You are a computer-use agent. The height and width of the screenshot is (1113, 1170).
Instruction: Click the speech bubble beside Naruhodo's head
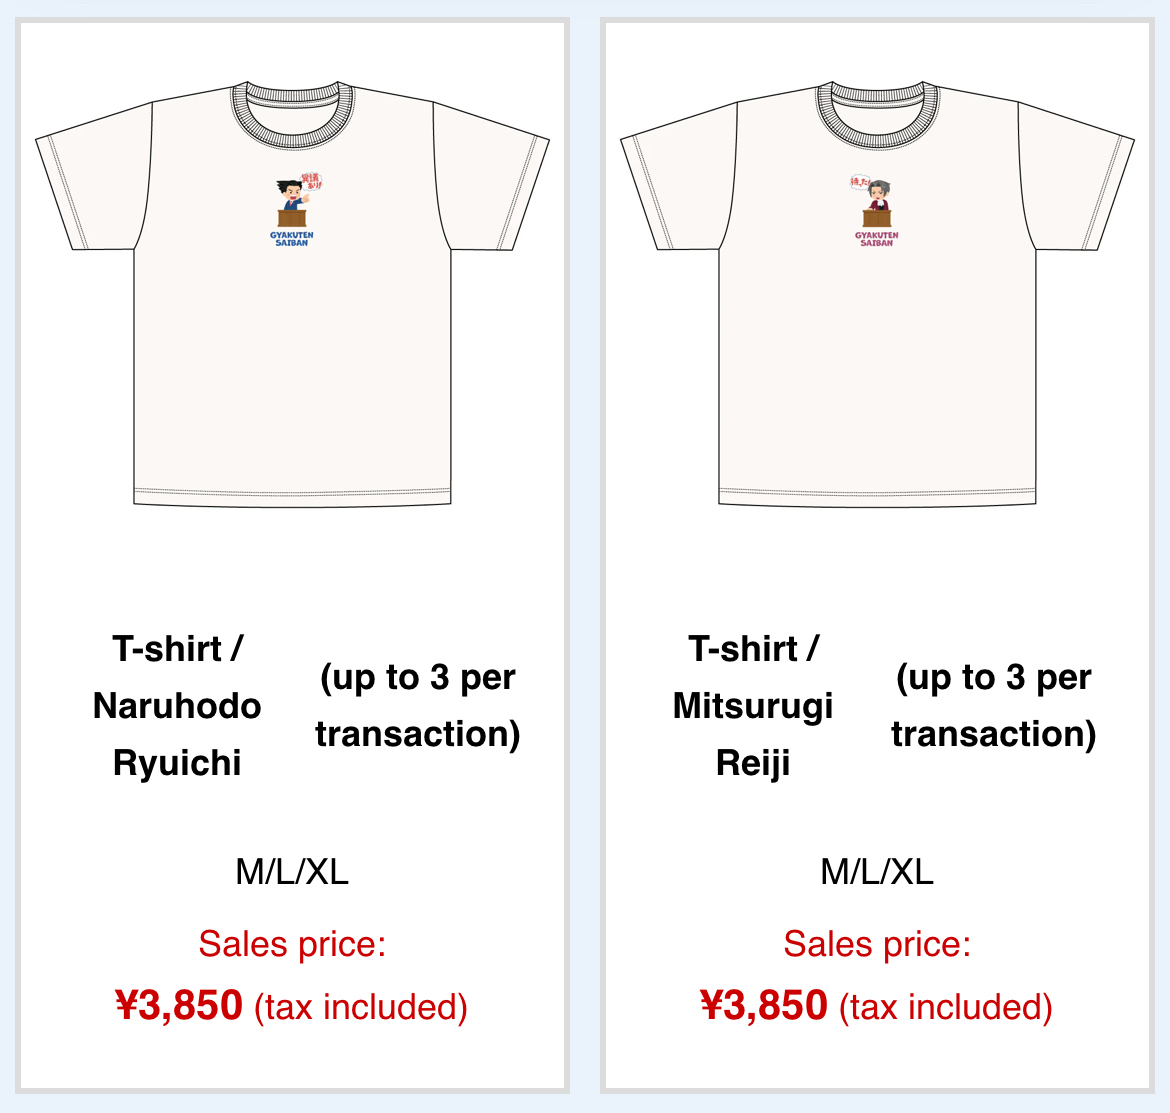point(311,184)
